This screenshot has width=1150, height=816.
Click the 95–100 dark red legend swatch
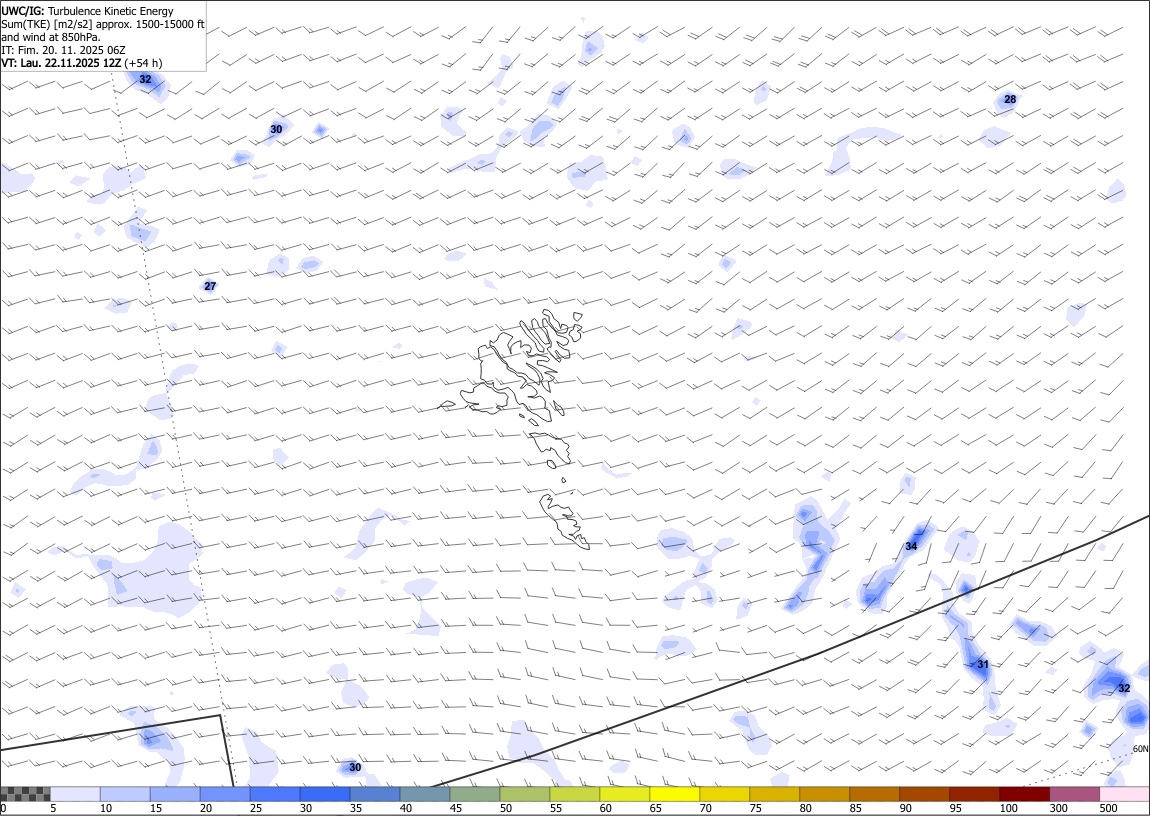(x=973, y=794)
